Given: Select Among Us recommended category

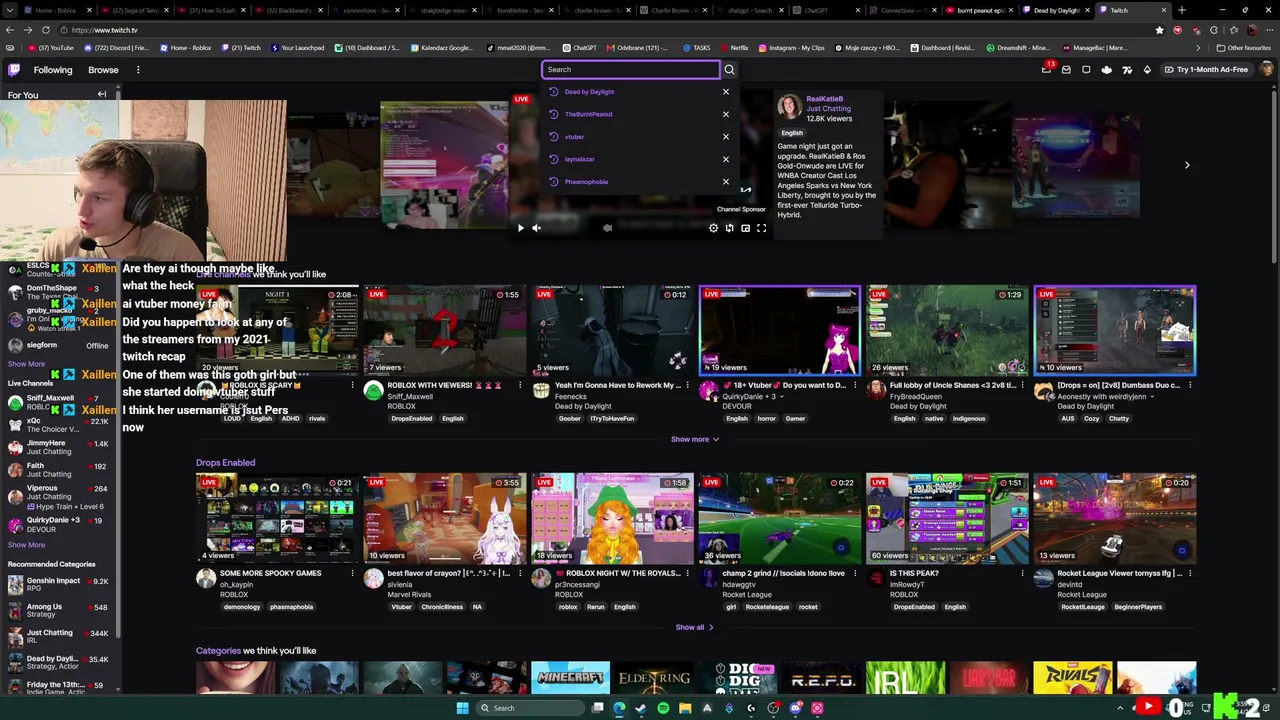Looking at the screenshot, I should (60, 611).
